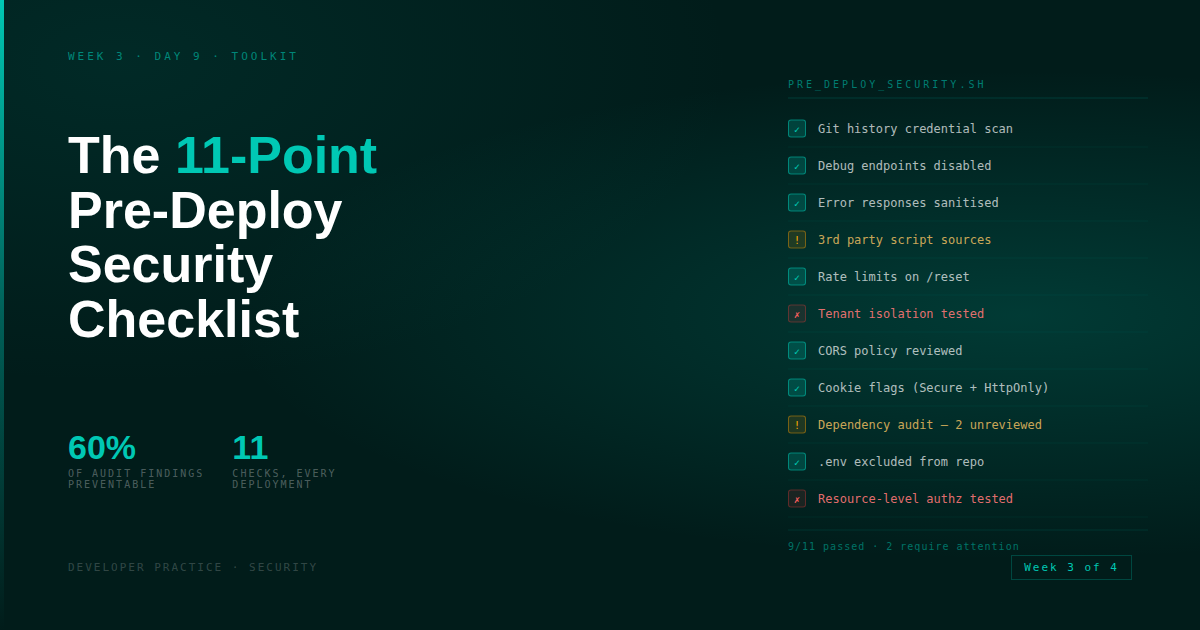The image size is (1200, 630).
Task: Click the 60% statistic value
Action: click(102, 447)
